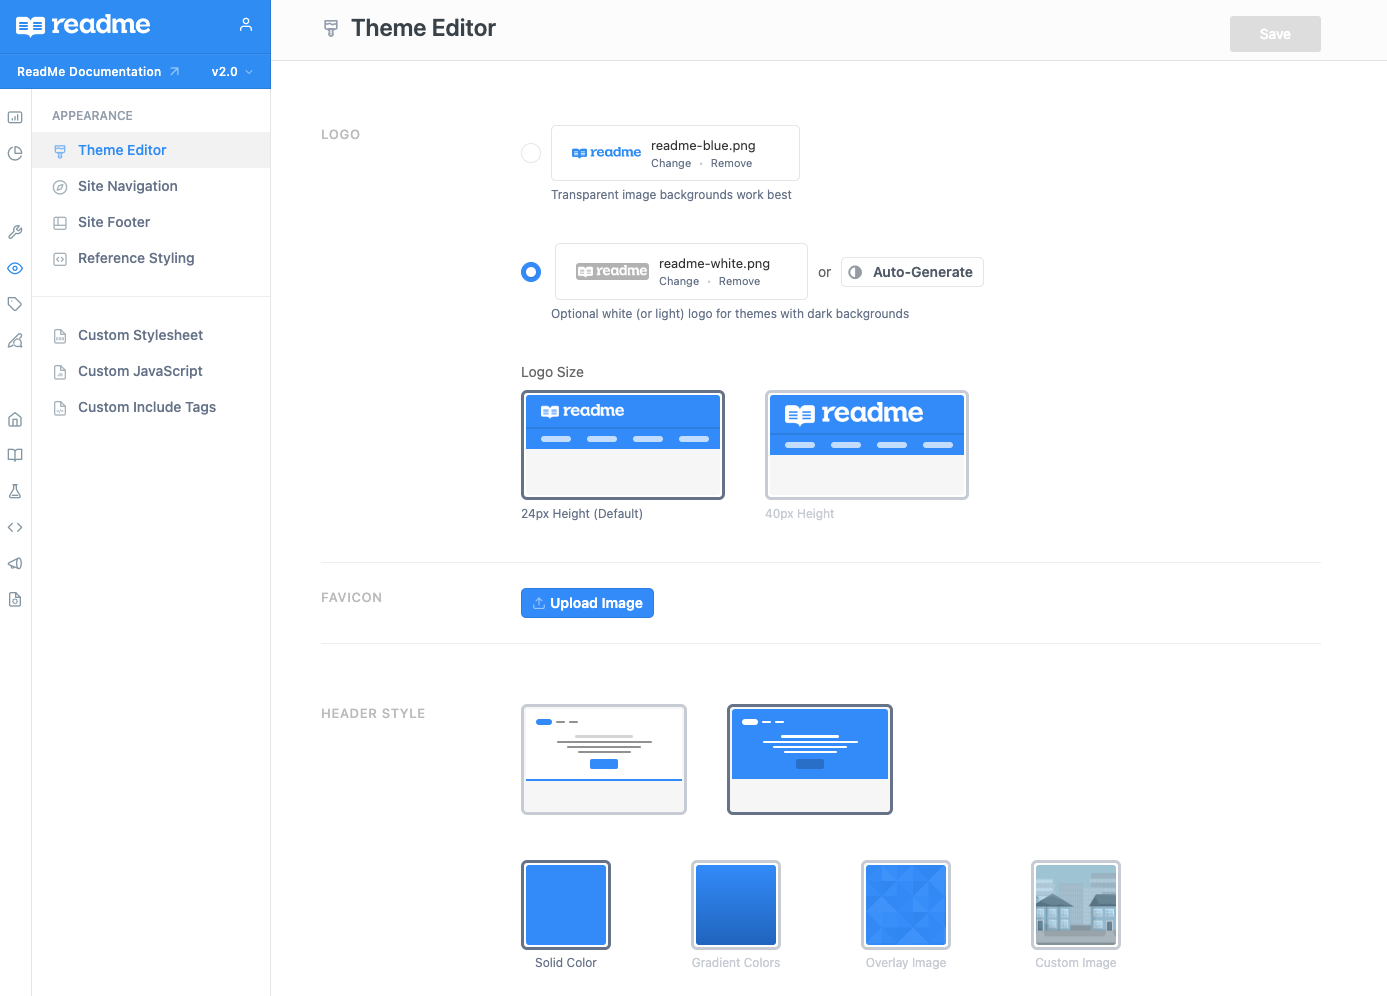The height and width of the screenshot is (996, 1387).
Task: Open the metrics chart icon in left rail
Action: click(x=15, y=117)
